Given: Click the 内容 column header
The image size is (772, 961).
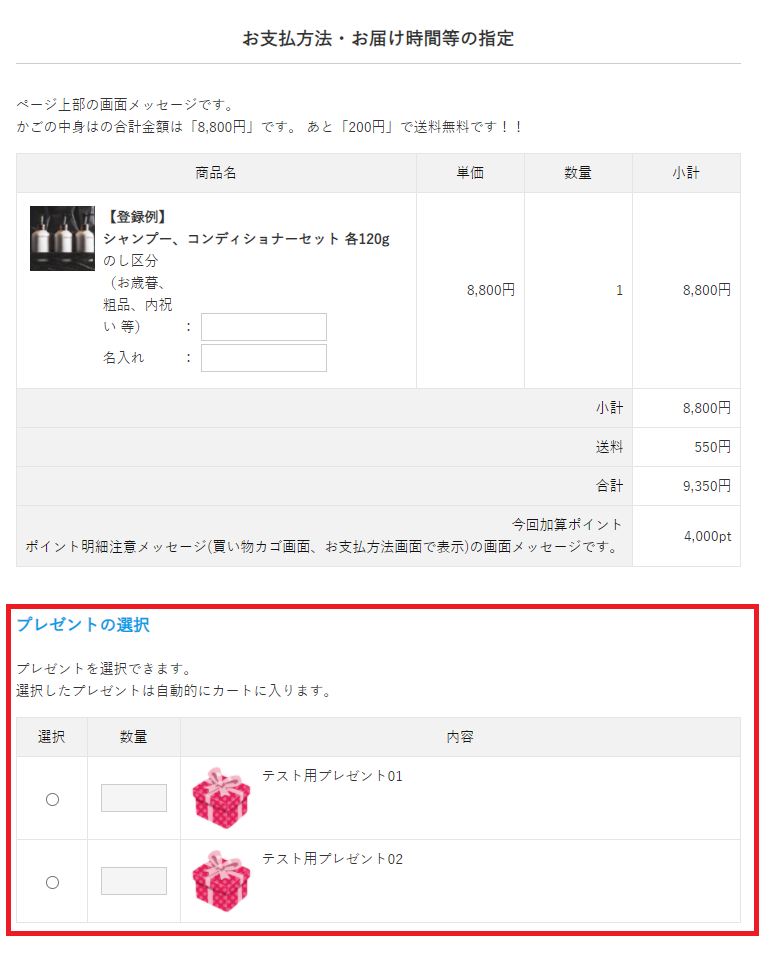Looking at the screenshot, I should [460, 737].
